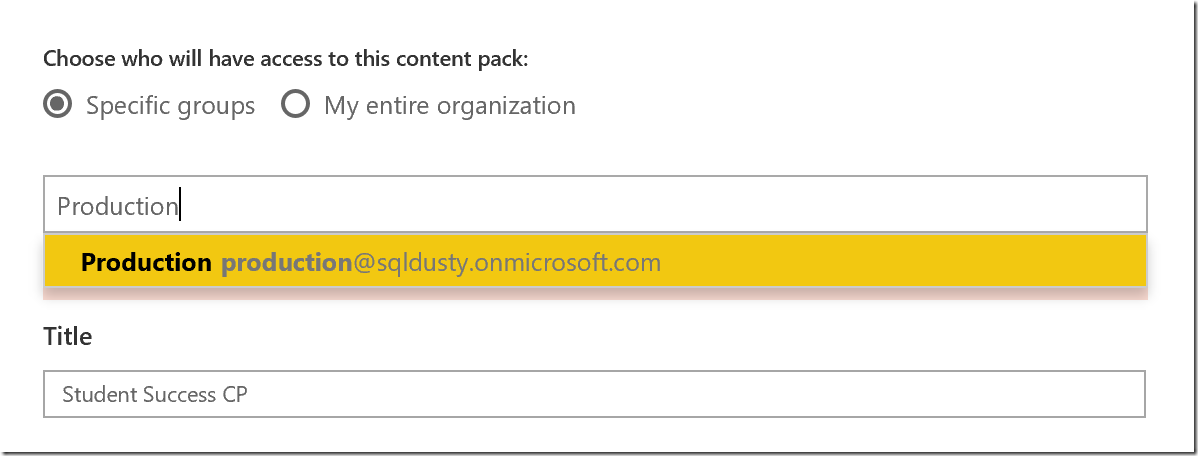Select the Specific groups radio button
Image resolution: width=1198 pixels, height=456 pixels.
click(x=58, y=105)
